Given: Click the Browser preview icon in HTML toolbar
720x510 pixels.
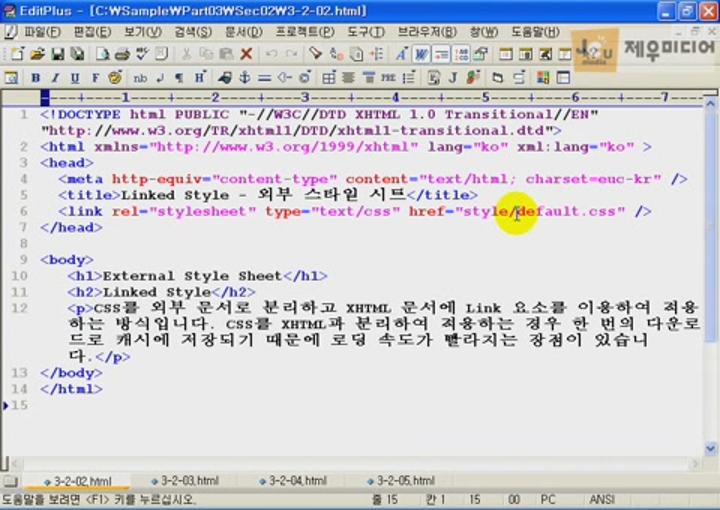Looking at the screenshot, I should click(11, 78).
